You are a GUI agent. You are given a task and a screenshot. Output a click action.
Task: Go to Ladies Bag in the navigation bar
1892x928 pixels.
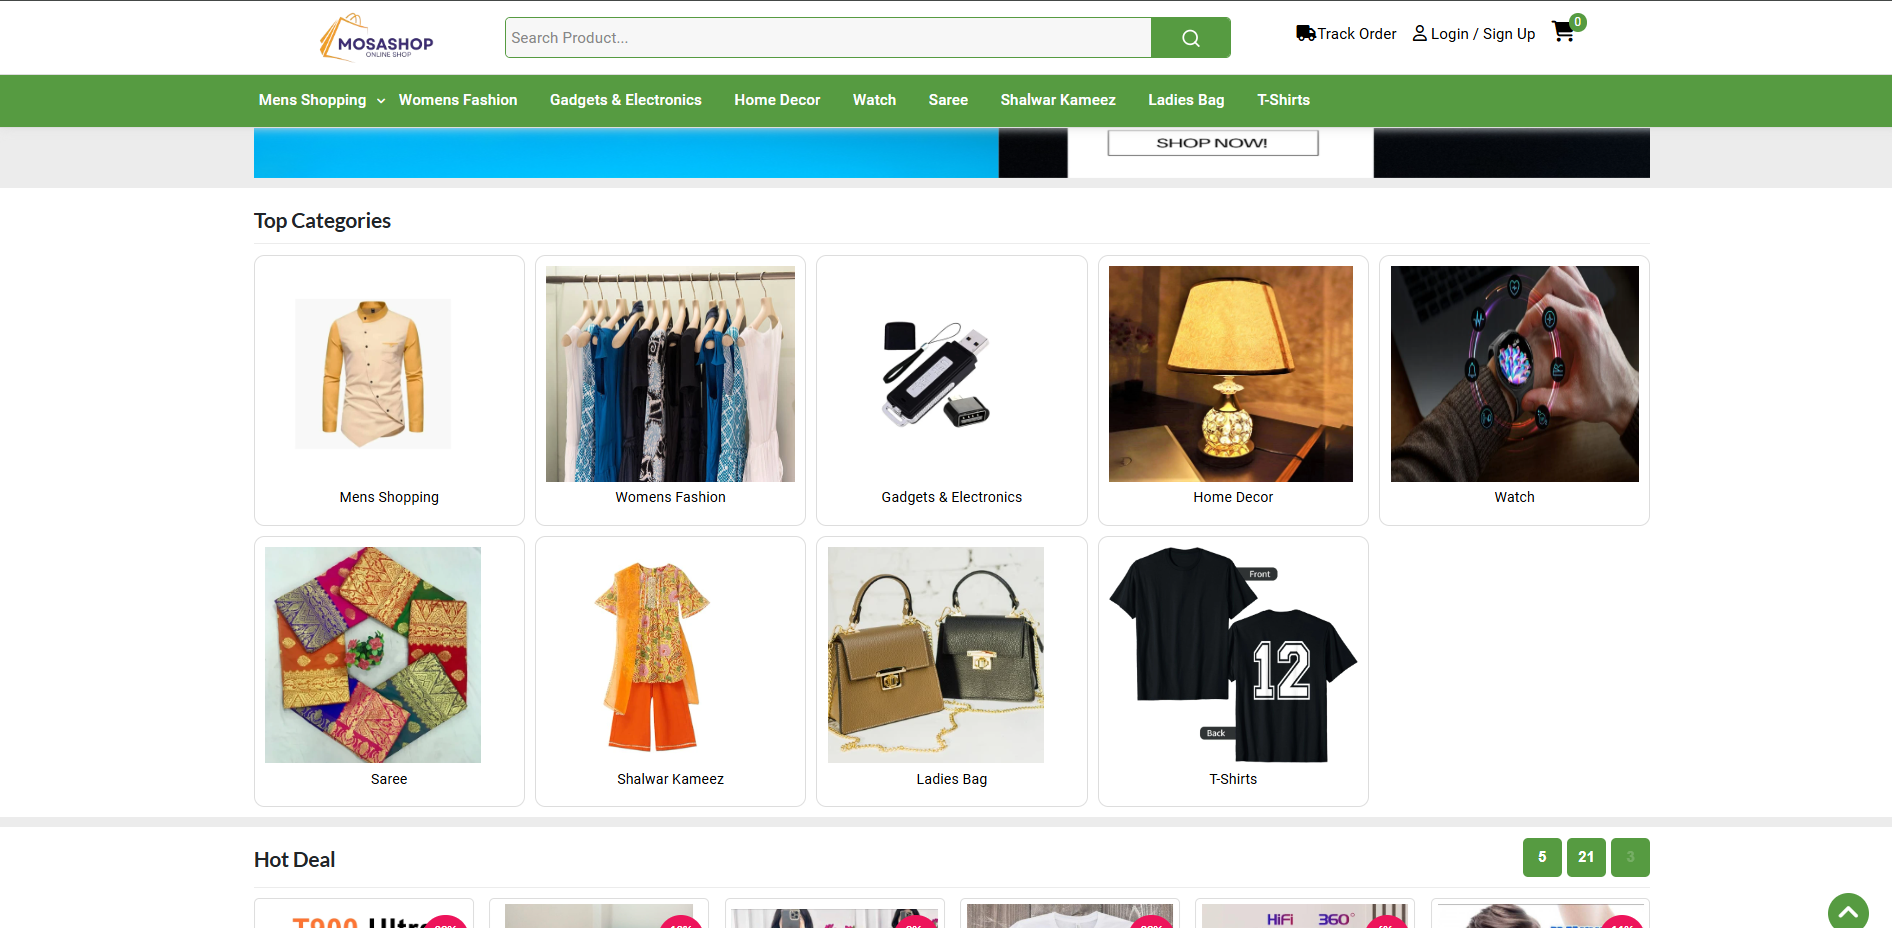click(x=1185, y=100)
